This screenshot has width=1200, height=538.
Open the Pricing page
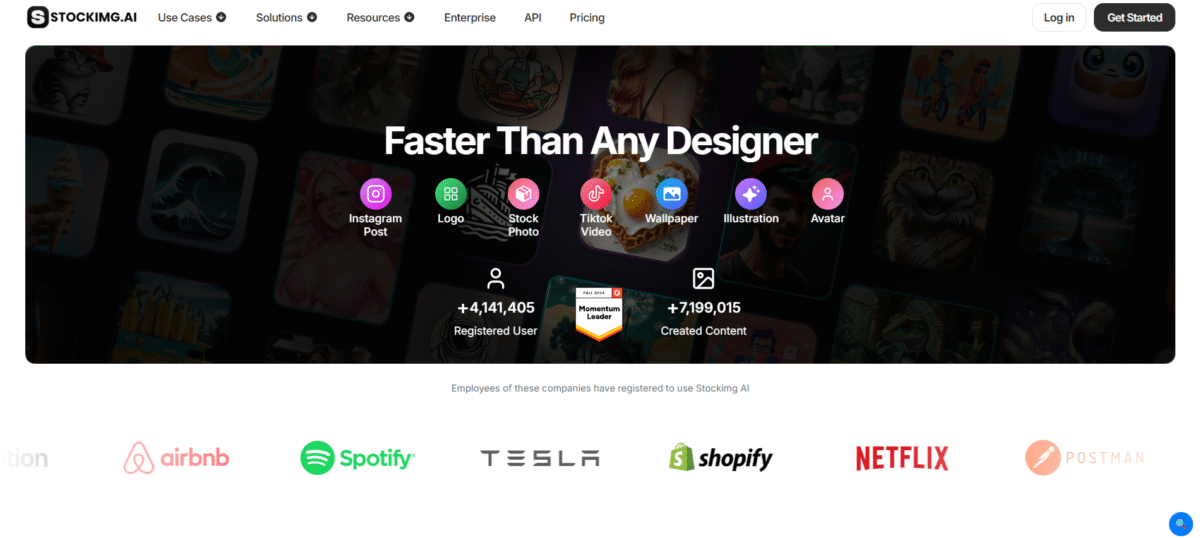(x=587, y=17)
